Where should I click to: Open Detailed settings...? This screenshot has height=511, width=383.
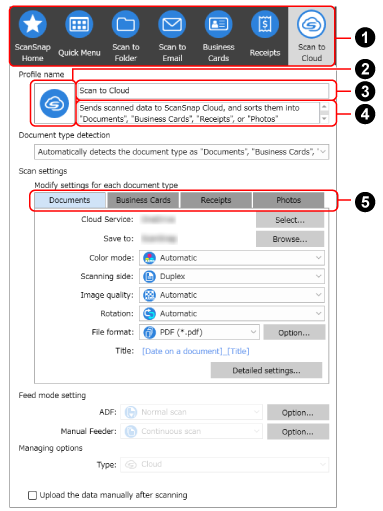coord(267,371)
